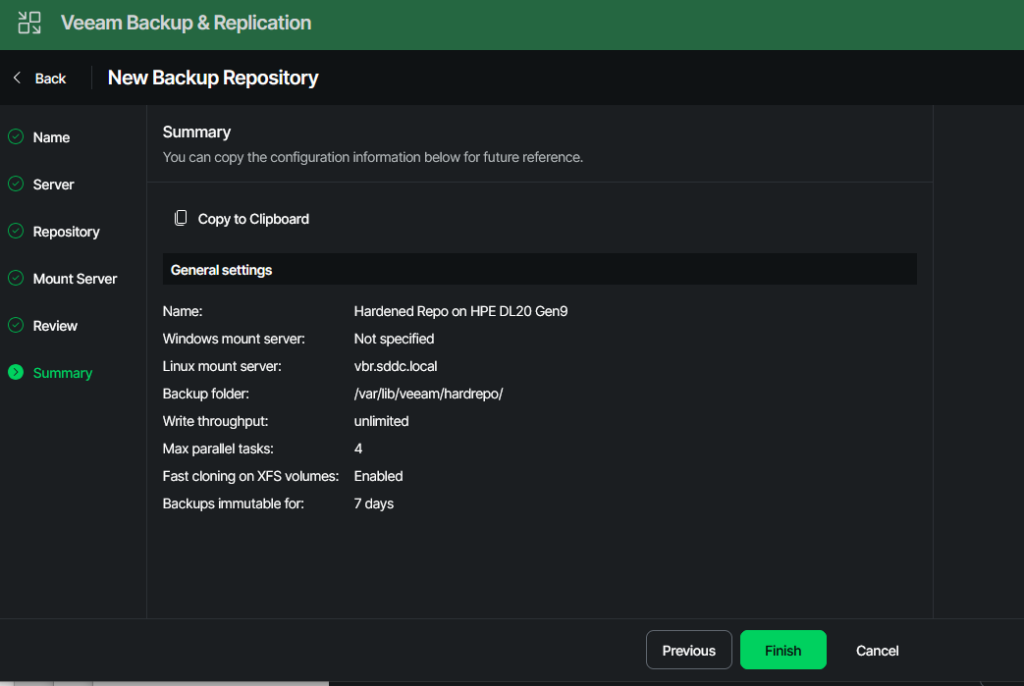
Task: Jump to the Mount Server step
Action: tap(75, 279)
